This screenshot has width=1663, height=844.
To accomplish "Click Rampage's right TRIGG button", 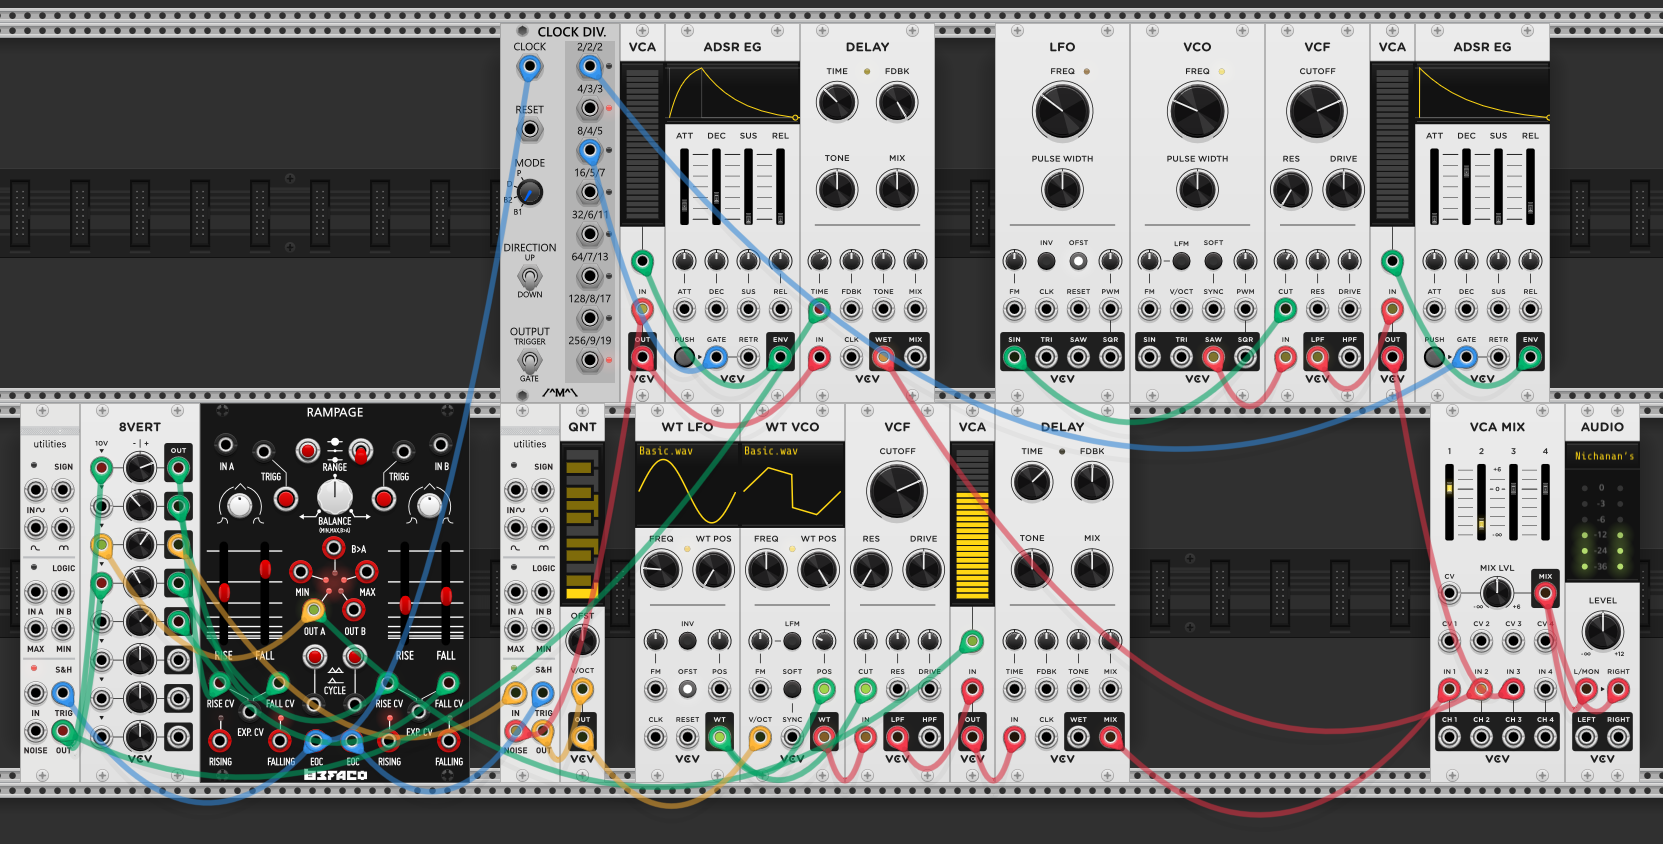I will tap(383, 498).
